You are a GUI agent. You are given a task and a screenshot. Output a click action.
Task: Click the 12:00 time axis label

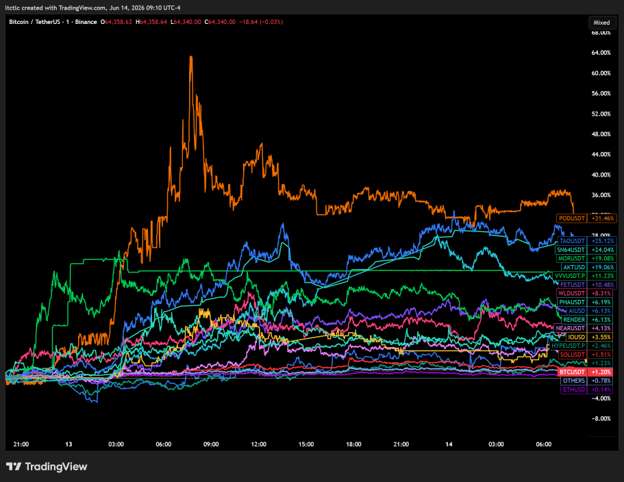(x=259, y=444)
